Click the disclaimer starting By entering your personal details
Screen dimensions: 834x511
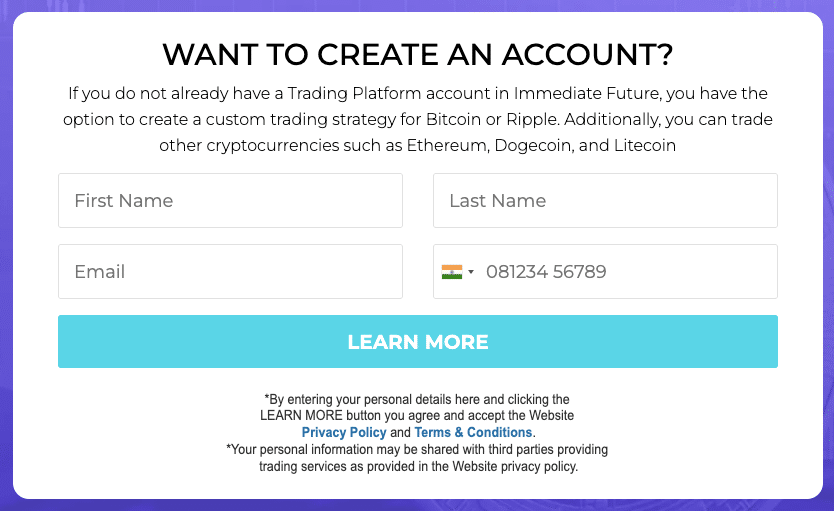pyautogui.click(x=417, y=399)
